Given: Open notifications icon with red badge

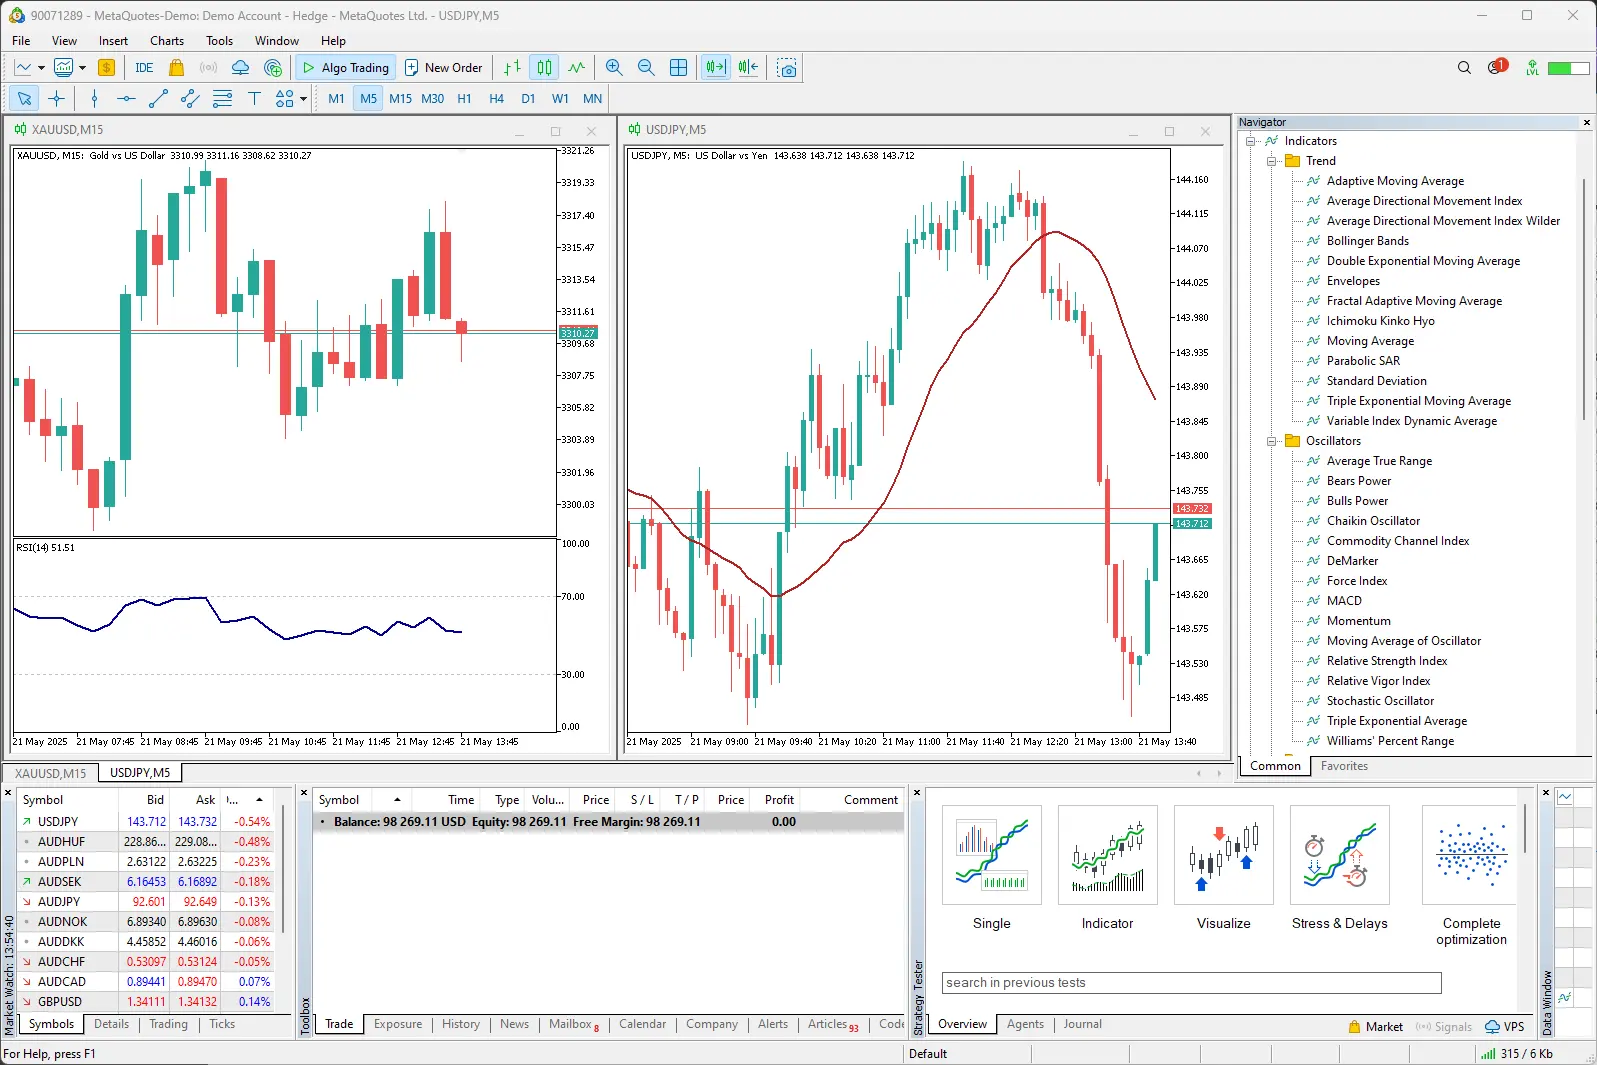Looking at the screenshot, I should (1497, 67).
